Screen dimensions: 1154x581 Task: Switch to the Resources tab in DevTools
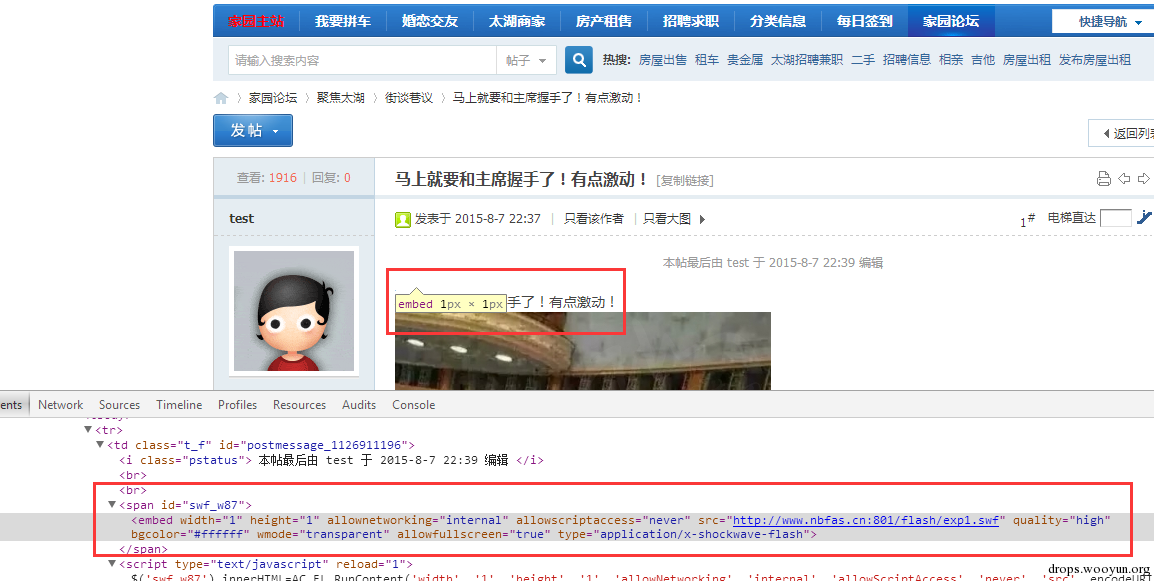click(299, 405)
